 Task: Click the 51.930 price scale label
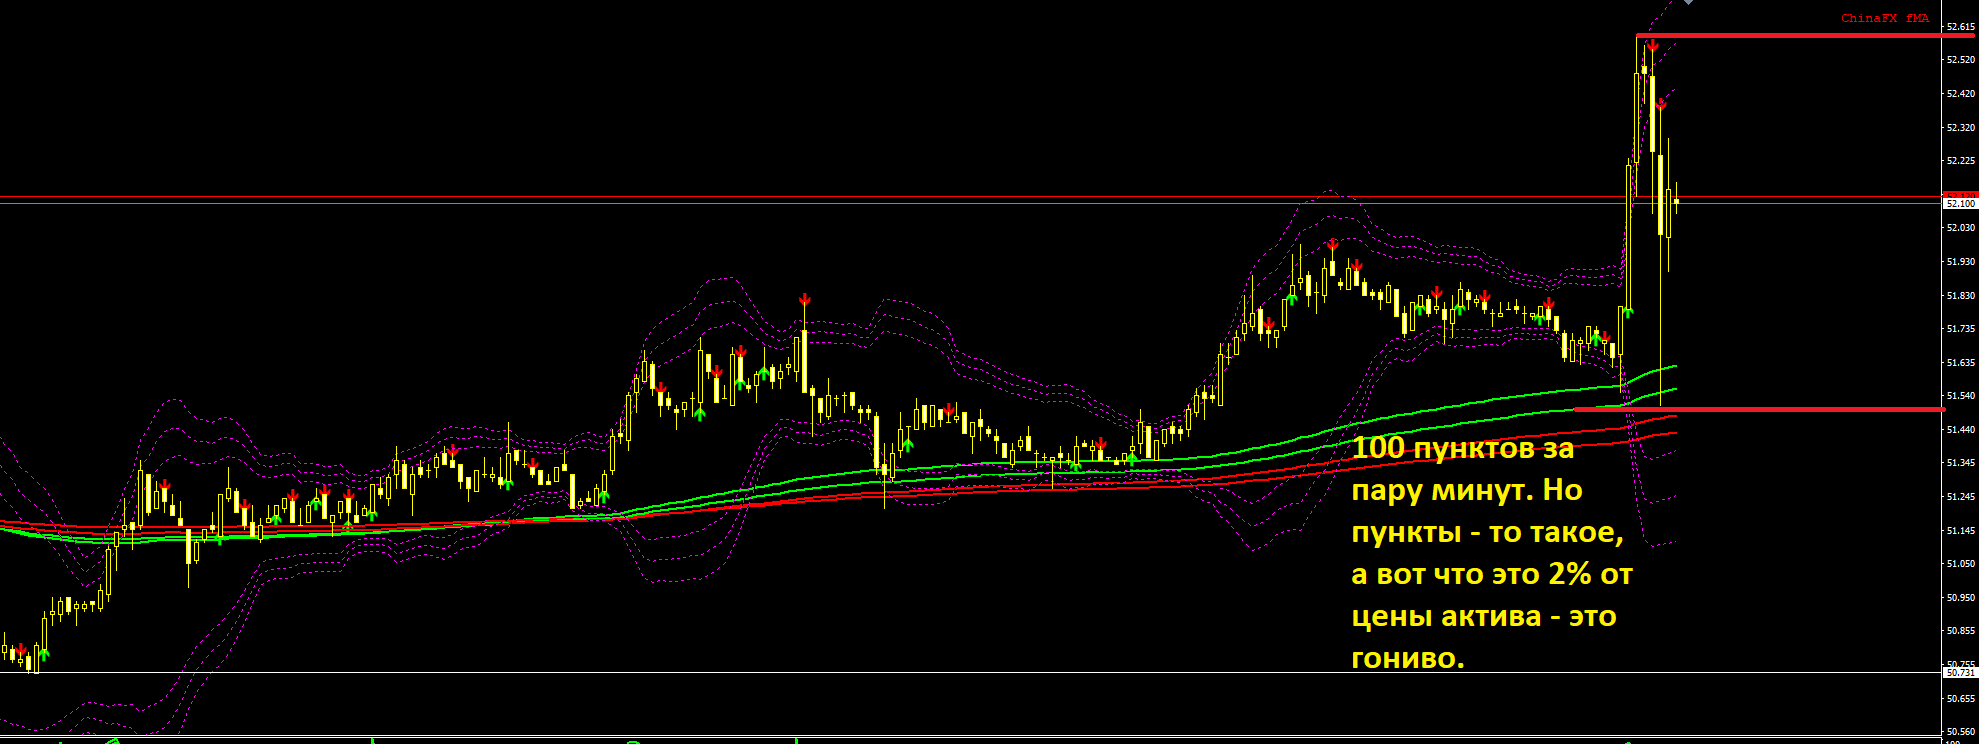(1961, 262)
